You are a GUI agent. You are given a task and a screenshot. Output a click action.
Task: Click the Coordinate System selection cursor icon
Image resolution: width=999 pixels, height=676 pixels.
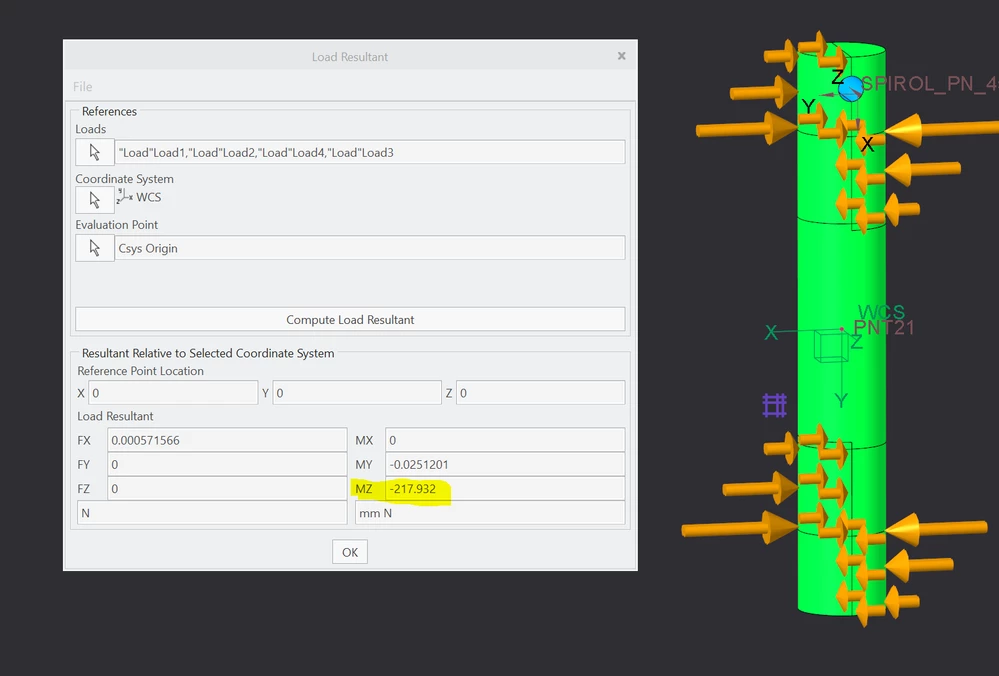(94, 199)
